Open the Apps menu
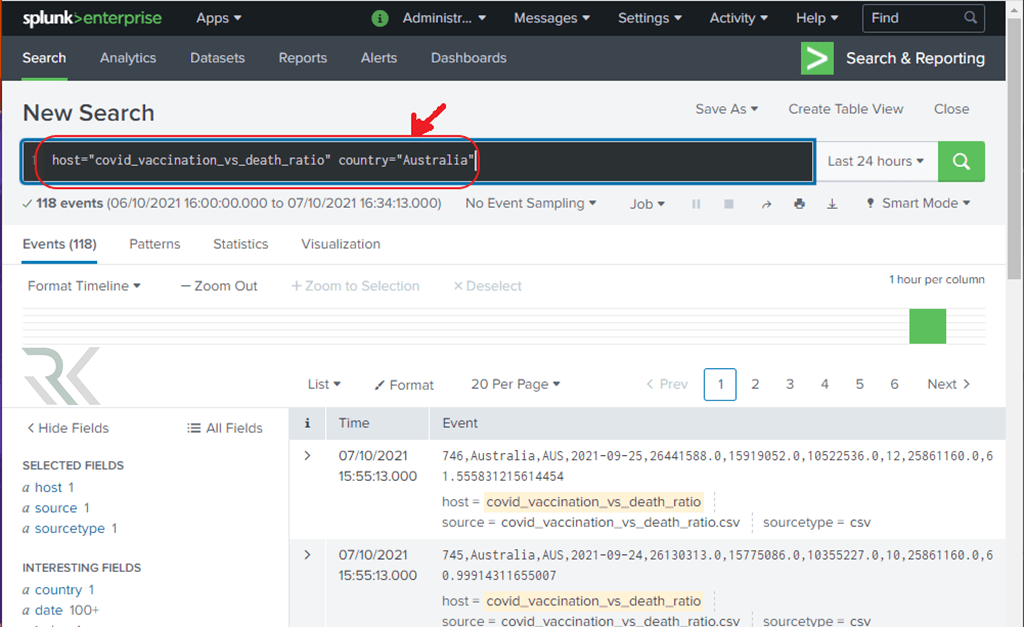This screenshot has width=1024, height=627. click(219, 18)
